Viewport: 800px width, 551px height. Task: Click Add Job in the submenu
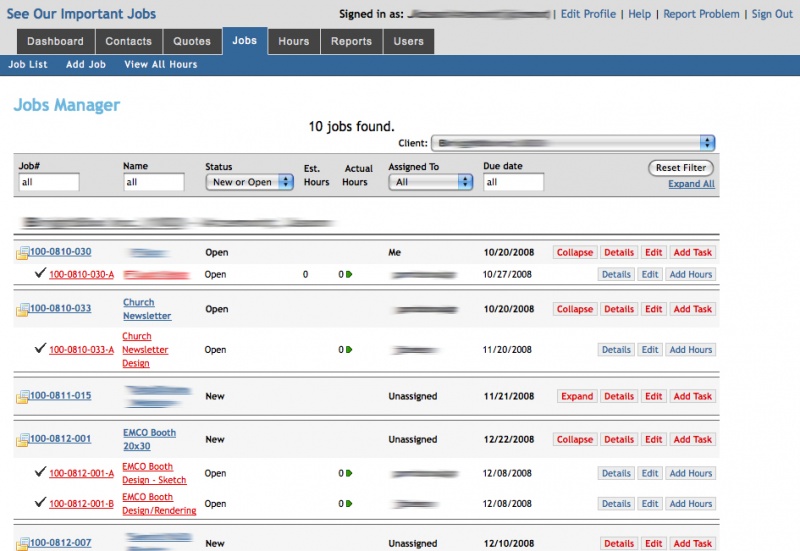point(86,64)
